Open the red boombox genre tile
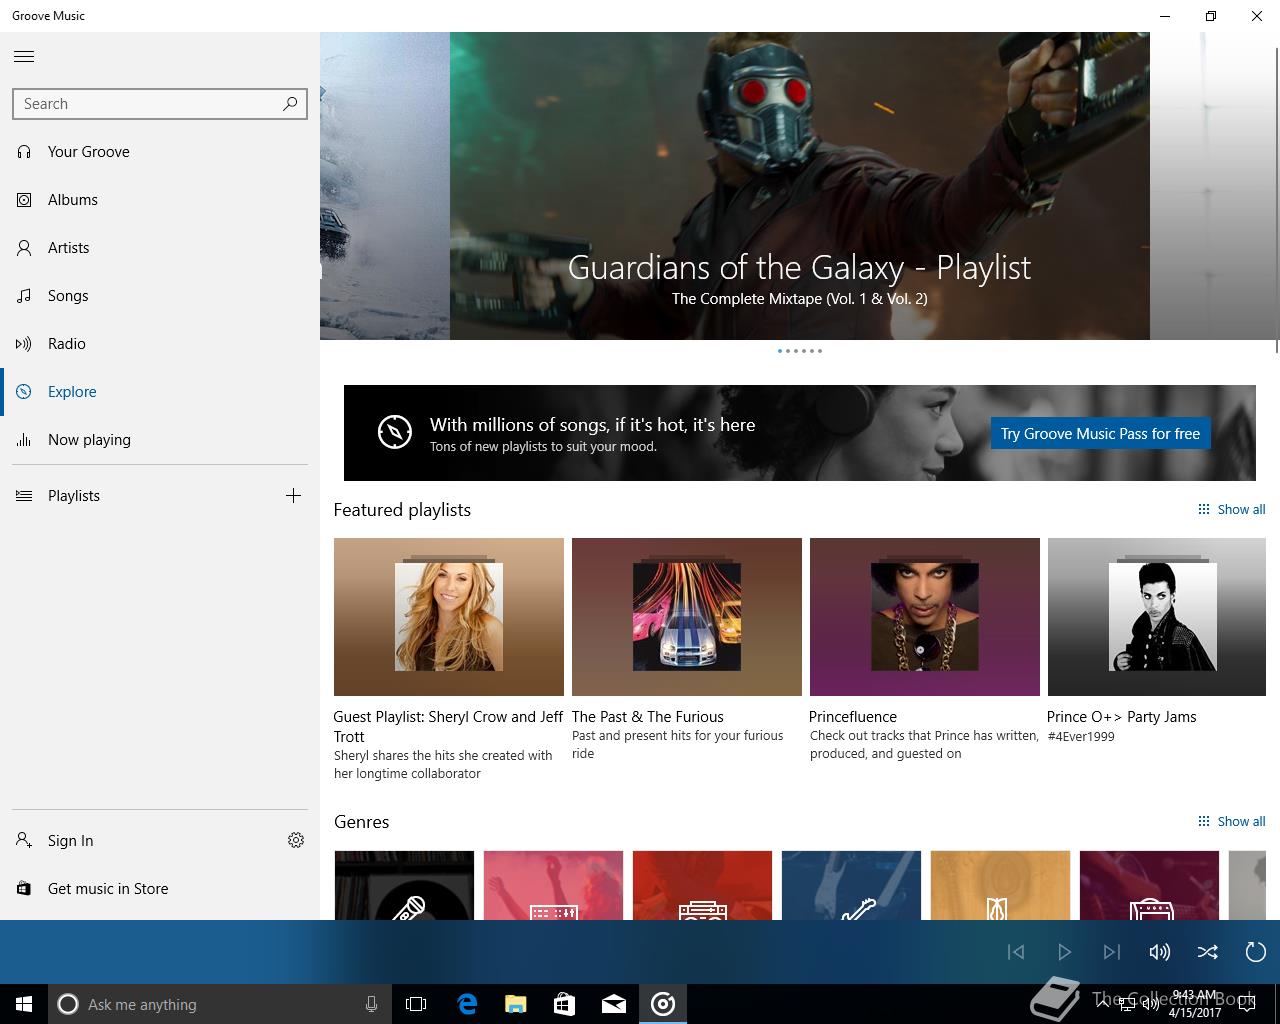This screenshot has height=1024, width=1280. (x=702, y=885)
